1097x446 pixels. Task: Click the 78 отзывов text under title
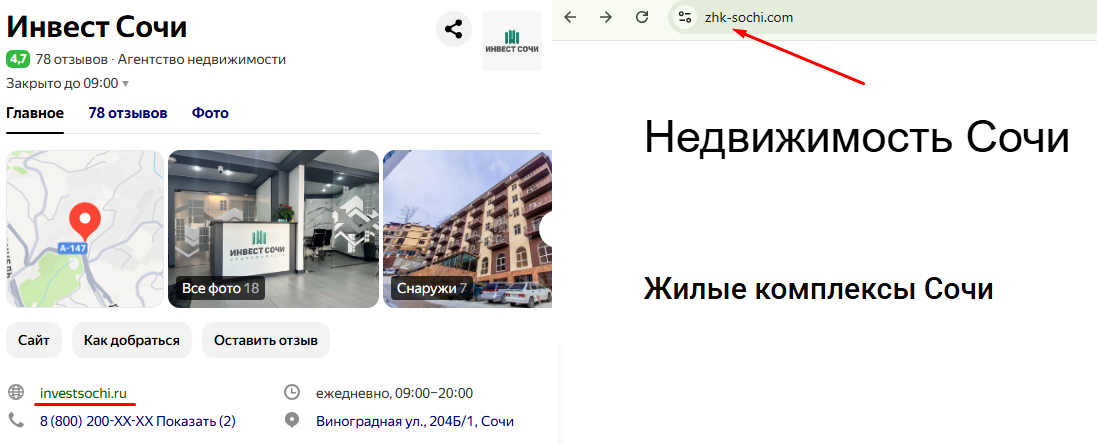point(71,60)
